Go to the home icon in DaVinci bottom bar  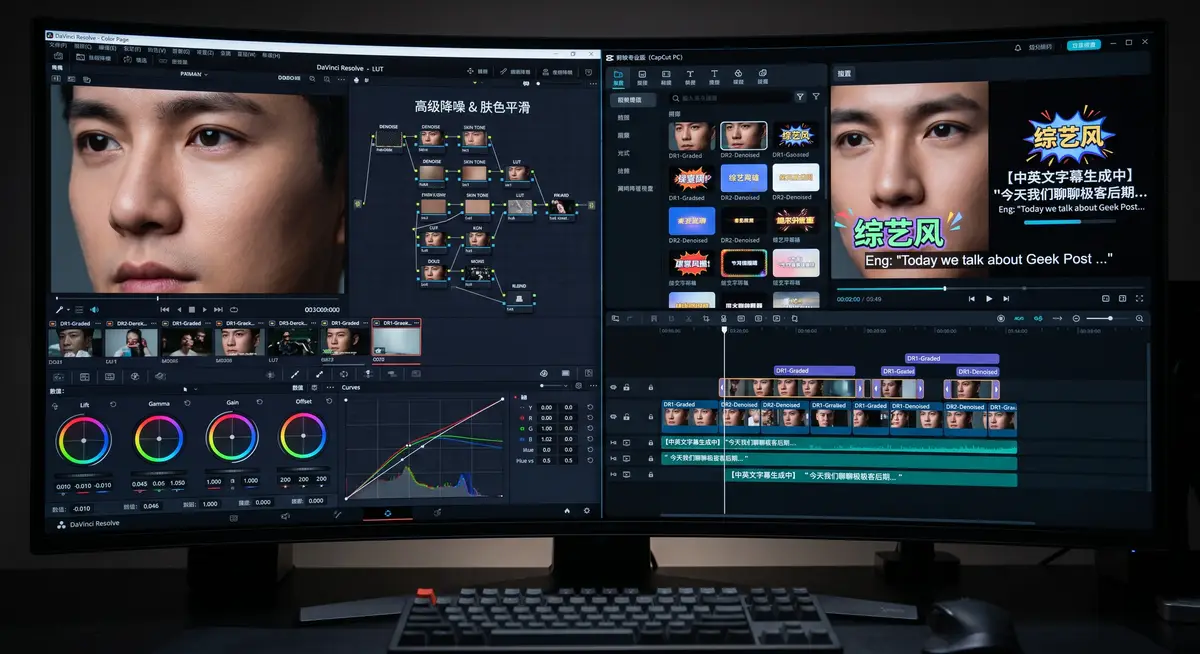coord(567,510)
